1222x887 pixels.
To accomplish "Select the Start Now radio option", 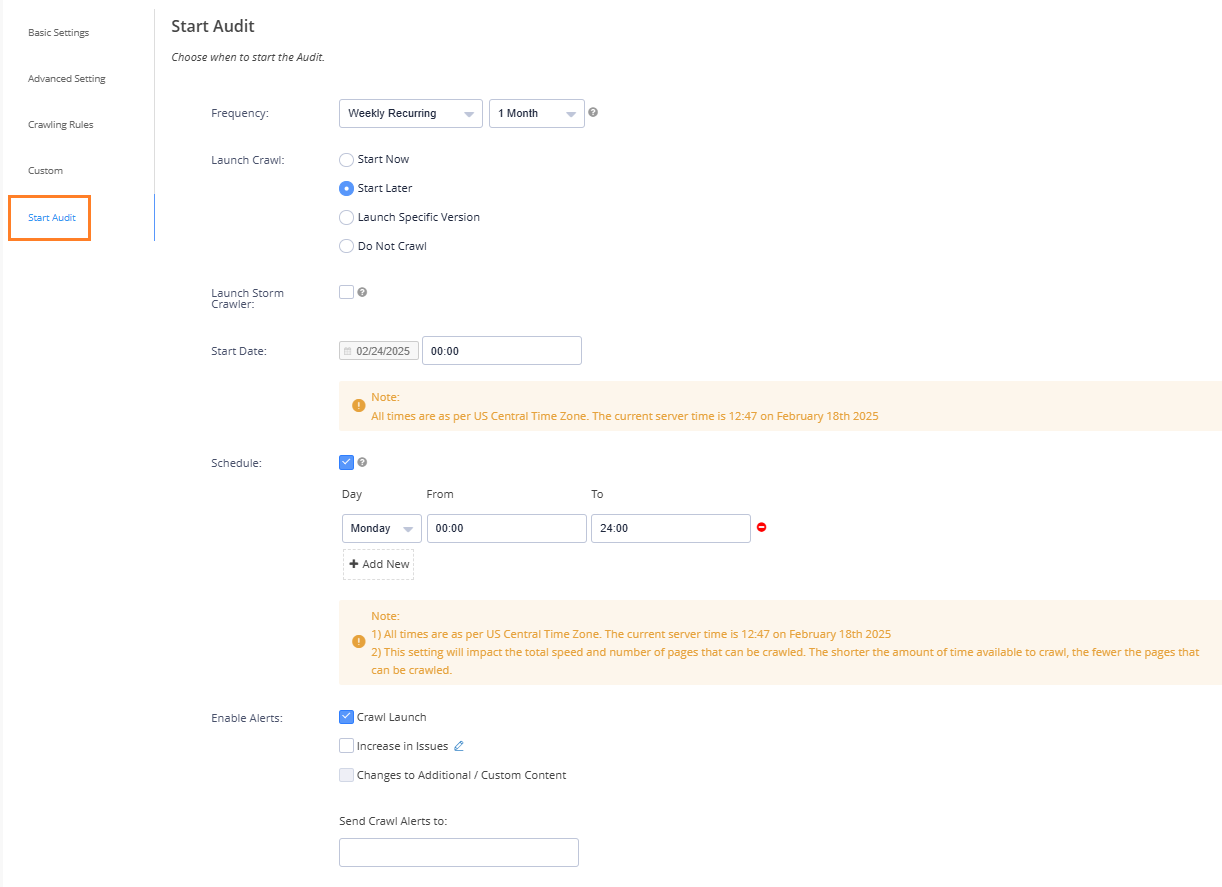I will pos(347,159).
